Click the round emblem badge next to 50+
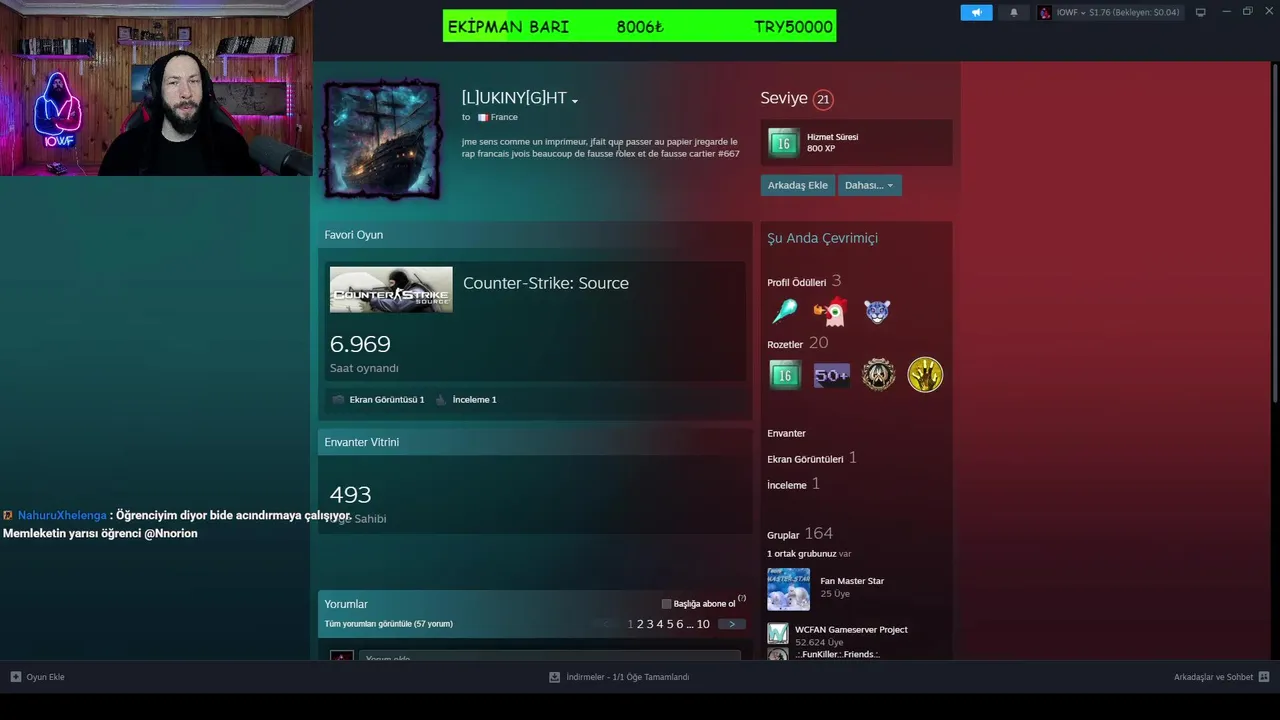Viewport: 1280px width, 720px height. tap(879, 375)
